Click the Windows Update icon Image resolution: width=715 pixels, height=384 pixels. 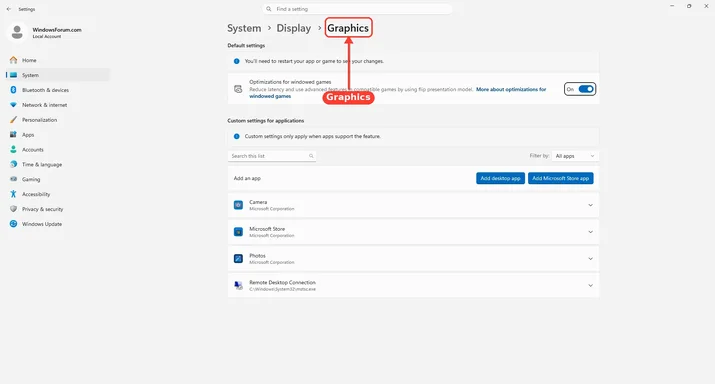pyautogui.click(x=13, y=224)
